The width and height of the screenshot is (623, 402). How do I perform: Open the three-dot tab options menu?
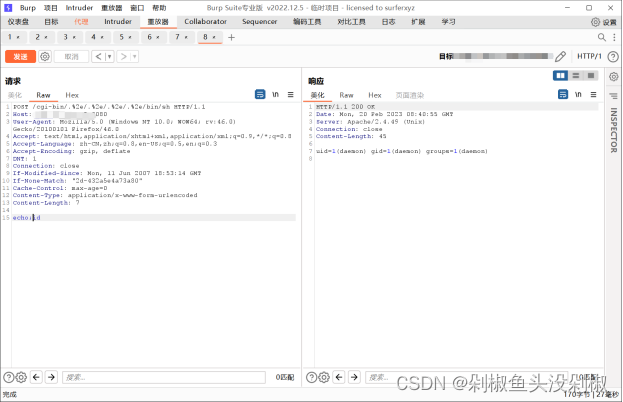pos(614,37)
